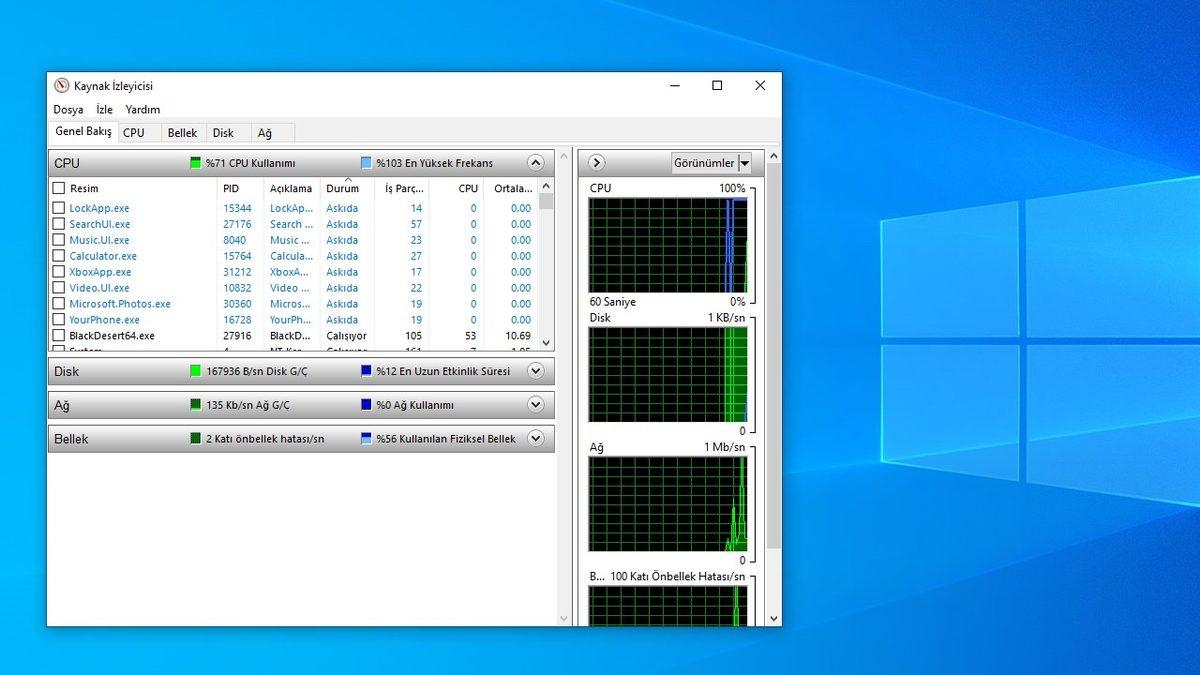This screenshot has height=675, width=1200.
Task: Click the green önbellek hatası indicator icon
Action: tap(197, 438)
